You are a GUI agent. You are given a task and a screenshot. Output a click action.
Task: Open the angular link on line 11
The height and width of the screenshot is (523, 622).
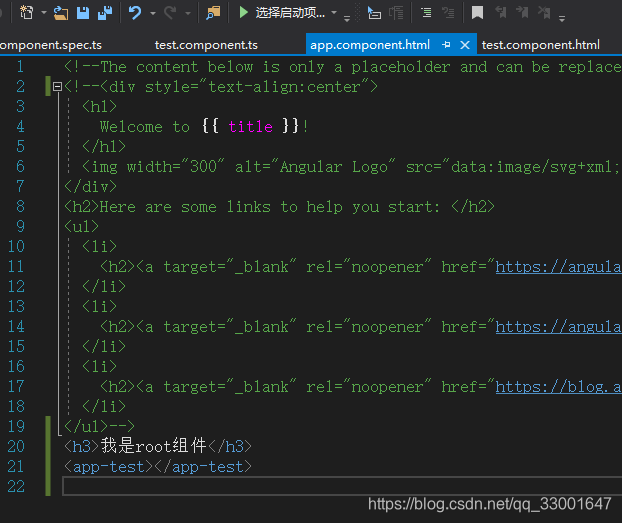pyautogui.click(x=559, y=267)
